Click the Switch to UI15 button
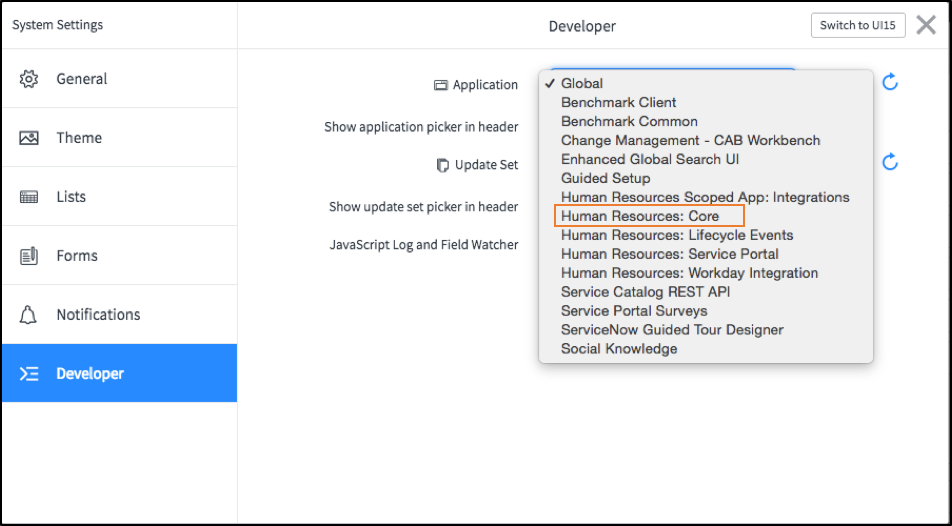Viewport: 952px width, 526px height. 858,25
